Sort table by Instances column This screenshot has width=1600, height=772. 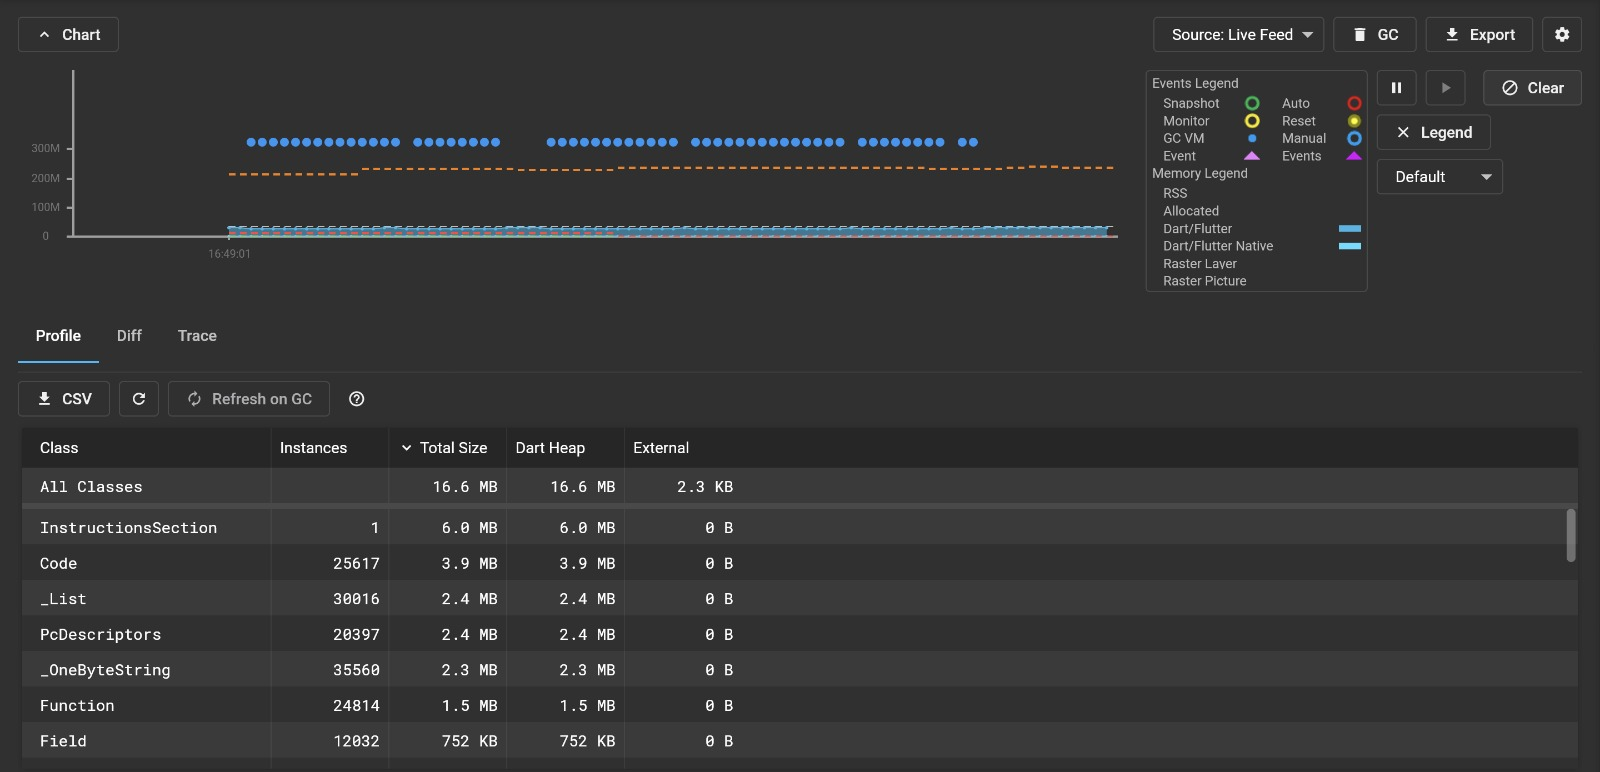point(313,448)
